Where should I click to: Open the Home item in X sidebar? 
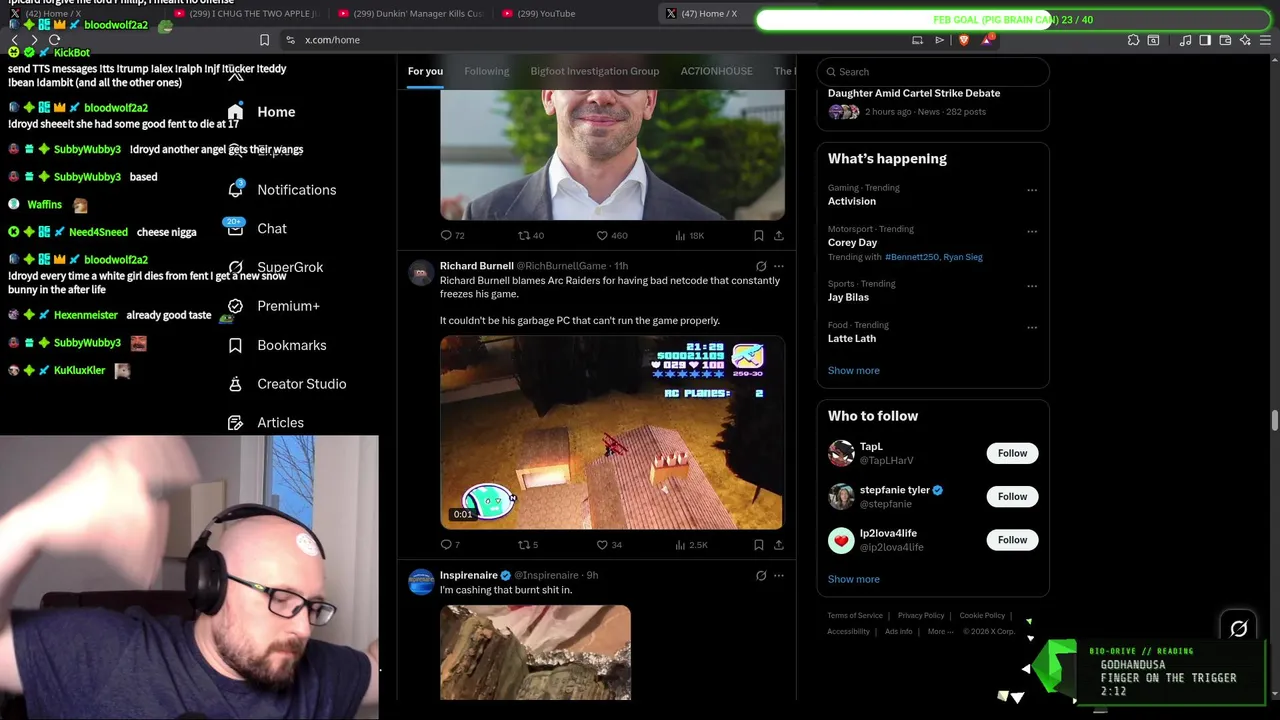(x=261, y=112)
